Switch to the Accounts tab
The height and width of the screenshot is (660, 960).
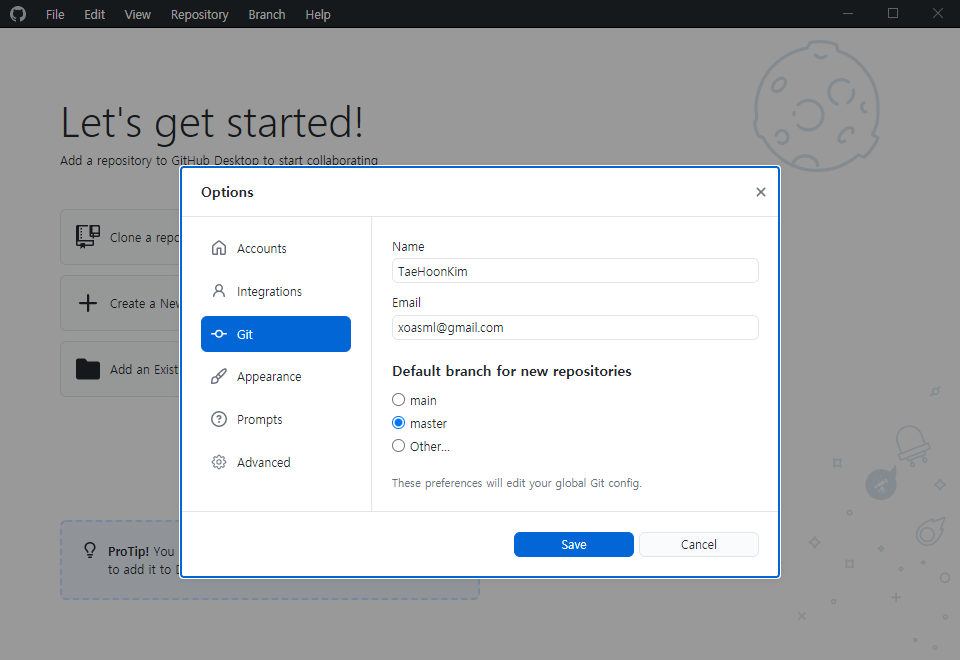click(276, 249)
